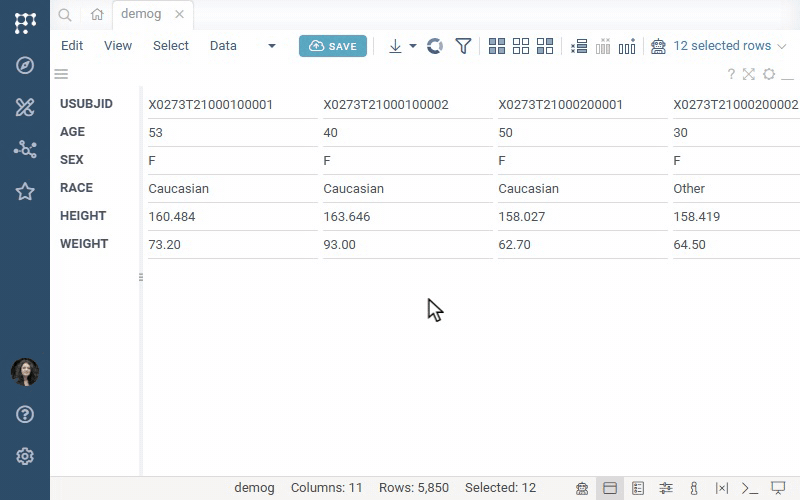Open Help circle icon in sidebar
The height and width of the screenshot is (500, 800).
pos(24,414)
